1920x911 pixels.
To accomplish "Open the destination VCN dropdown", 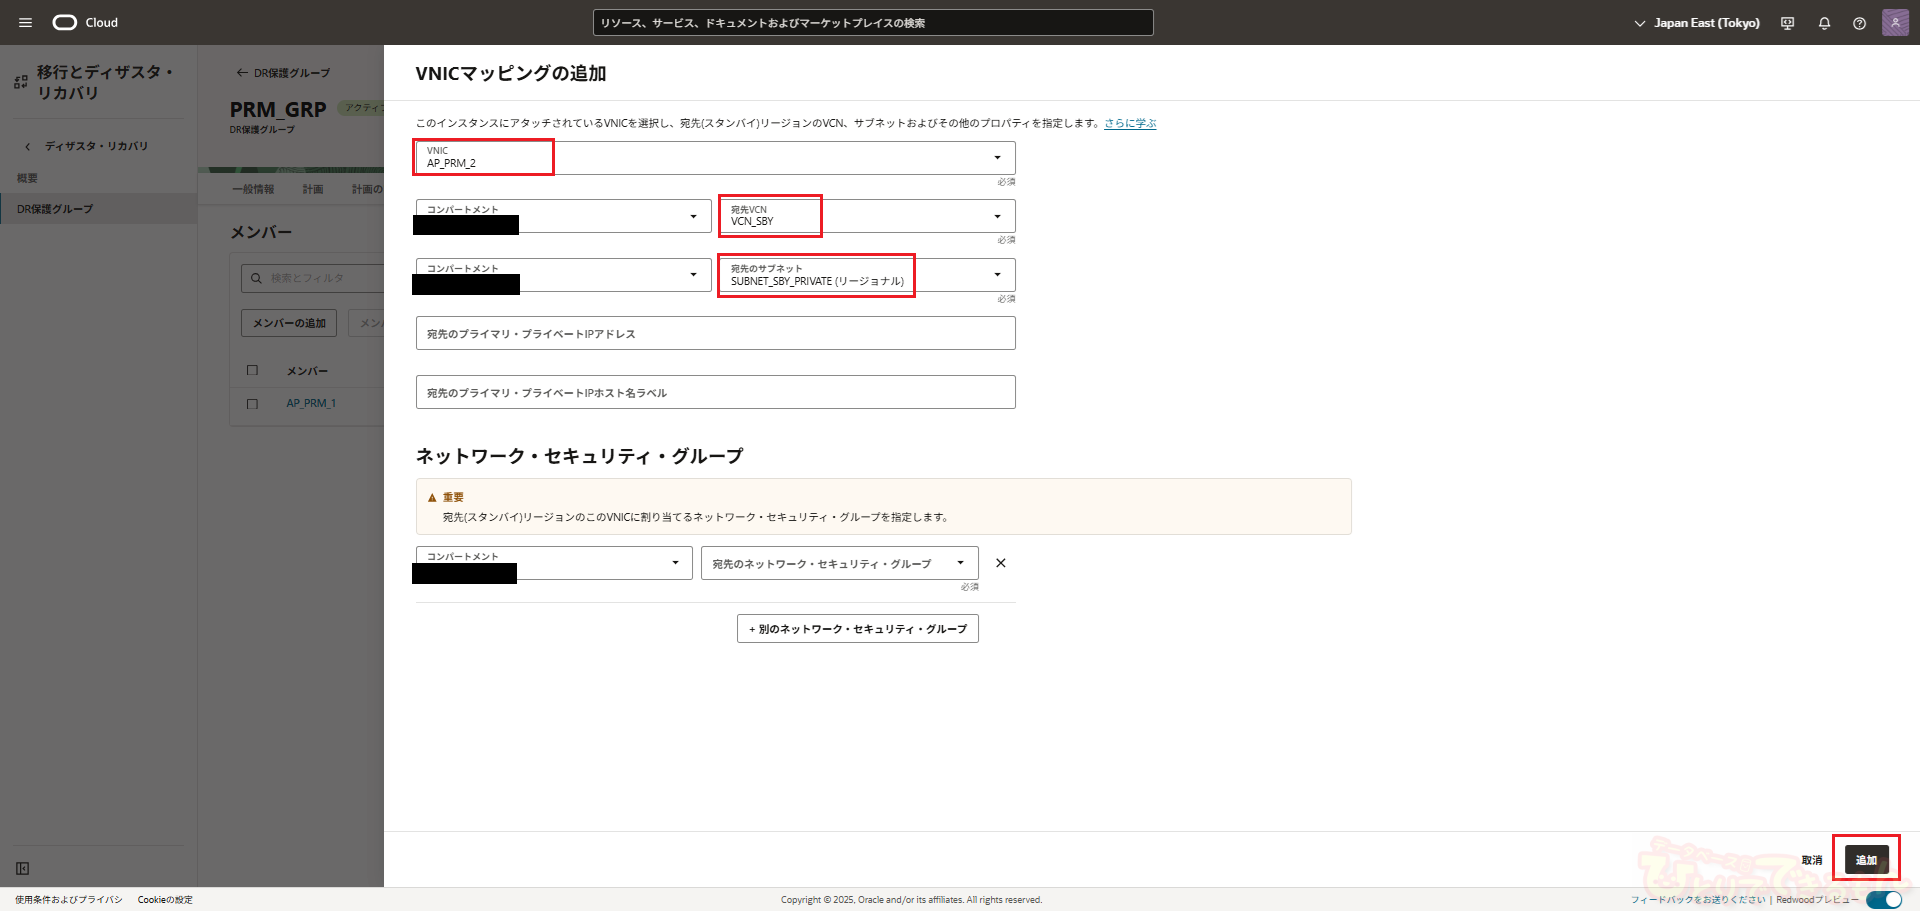I will coord(996,216).
